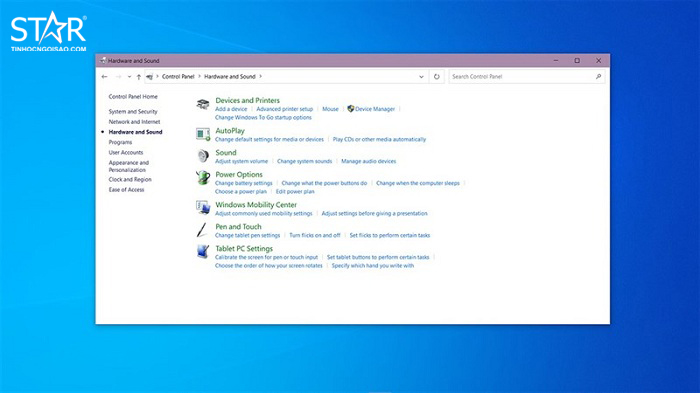Click Change when the computer sleeps
The image size is (700, 393).
pos(418,183)
